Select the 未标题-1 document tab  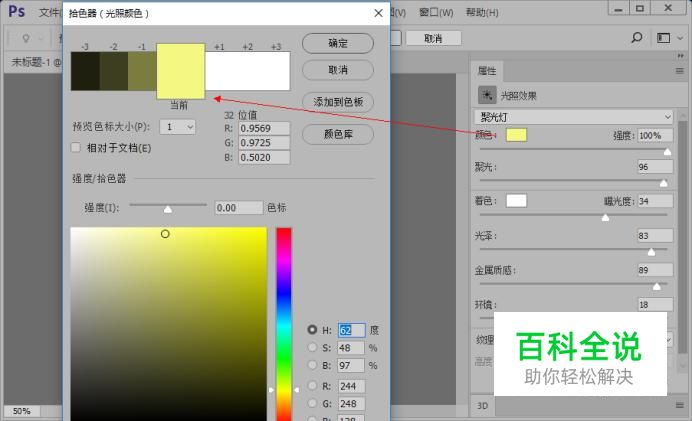(35, 62)
